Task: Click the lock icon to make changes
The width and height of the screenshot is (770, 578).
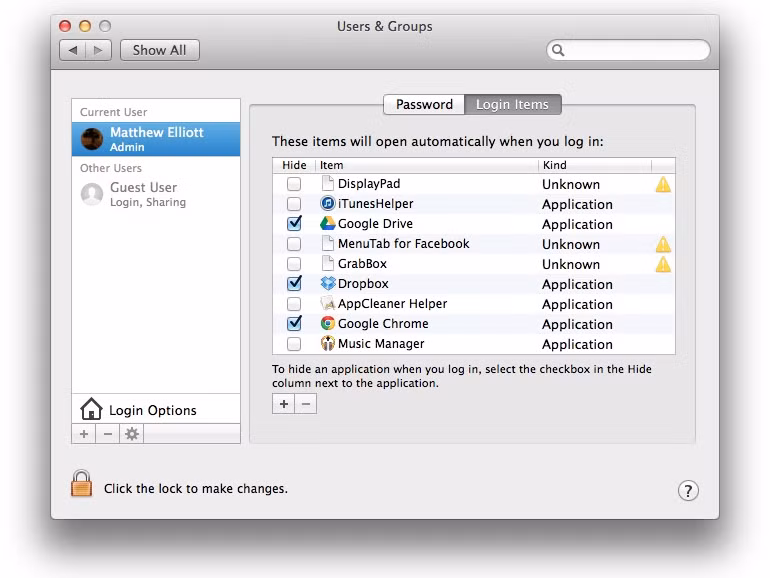Action: 81,485
